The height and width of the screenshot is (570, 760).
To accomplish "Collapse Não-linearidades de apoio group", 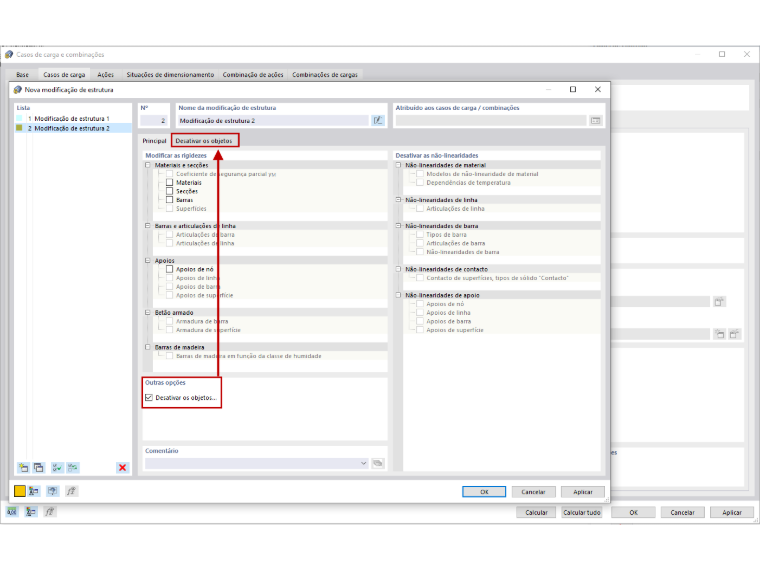I will (x=398, y=295).
